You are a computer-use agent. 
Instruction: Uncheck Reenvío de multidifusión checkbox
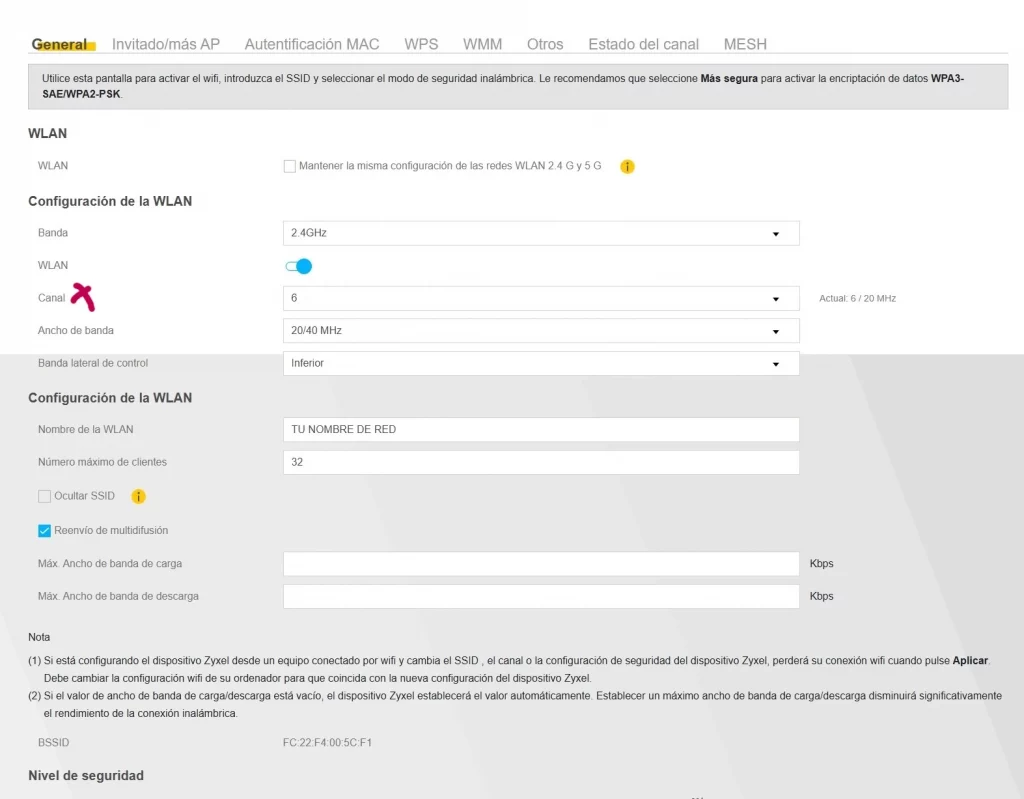point(44,530)
